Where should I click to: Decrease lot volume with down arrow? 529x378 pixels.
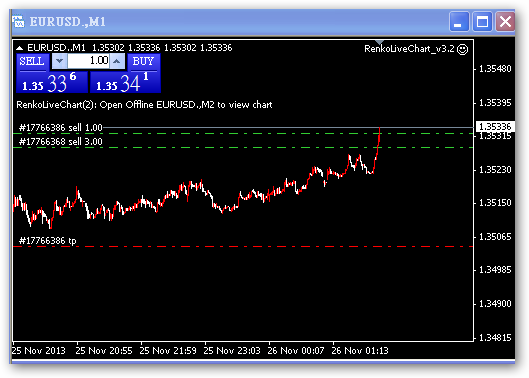click(59, 61)
